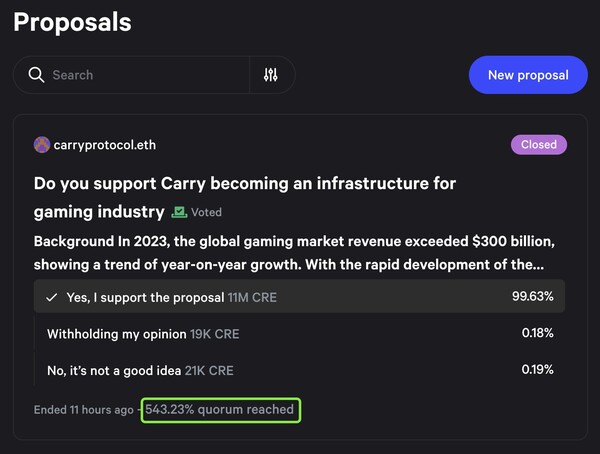Click the 0.19% result percentage
This screenshot has width=600, height=454.
(x=537, y=370)
